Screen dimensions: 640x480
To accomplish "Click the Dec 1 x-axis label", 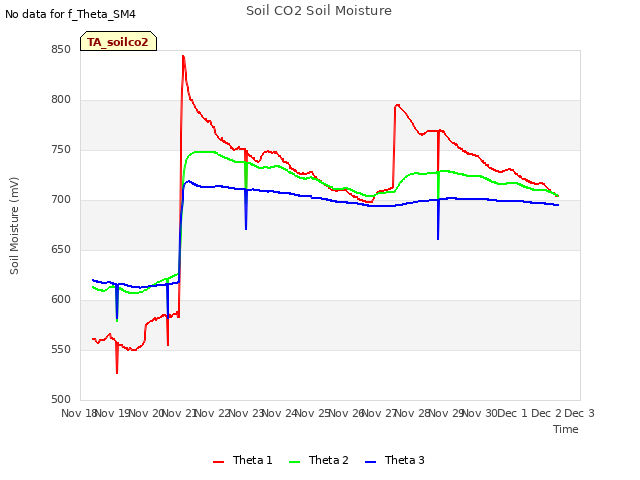I will [513, 413].
